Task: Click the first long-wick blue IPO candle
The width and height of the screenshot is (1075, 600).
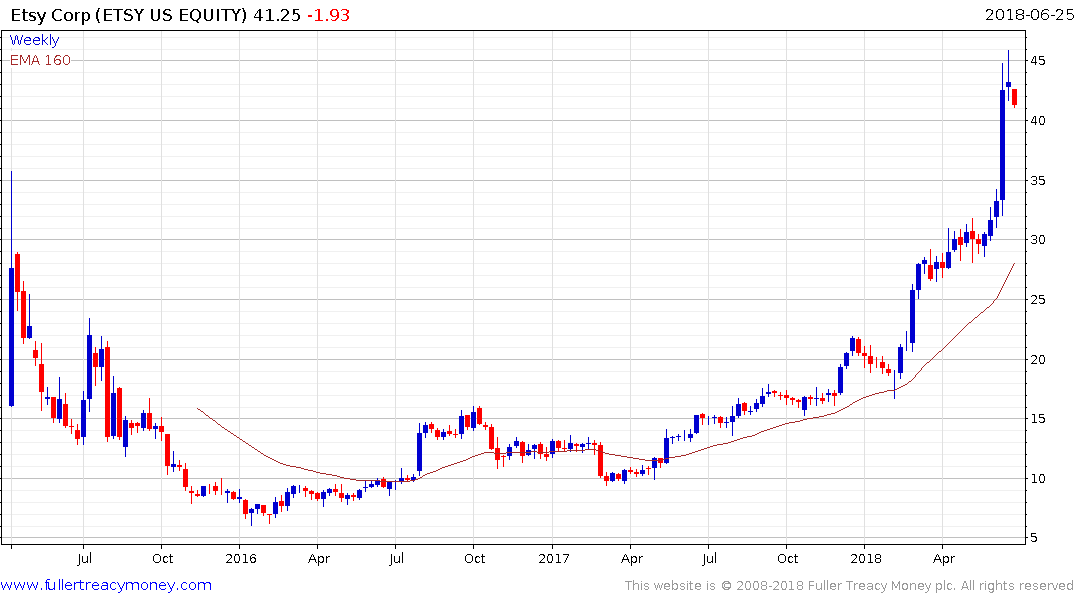Action: (12, 337)
